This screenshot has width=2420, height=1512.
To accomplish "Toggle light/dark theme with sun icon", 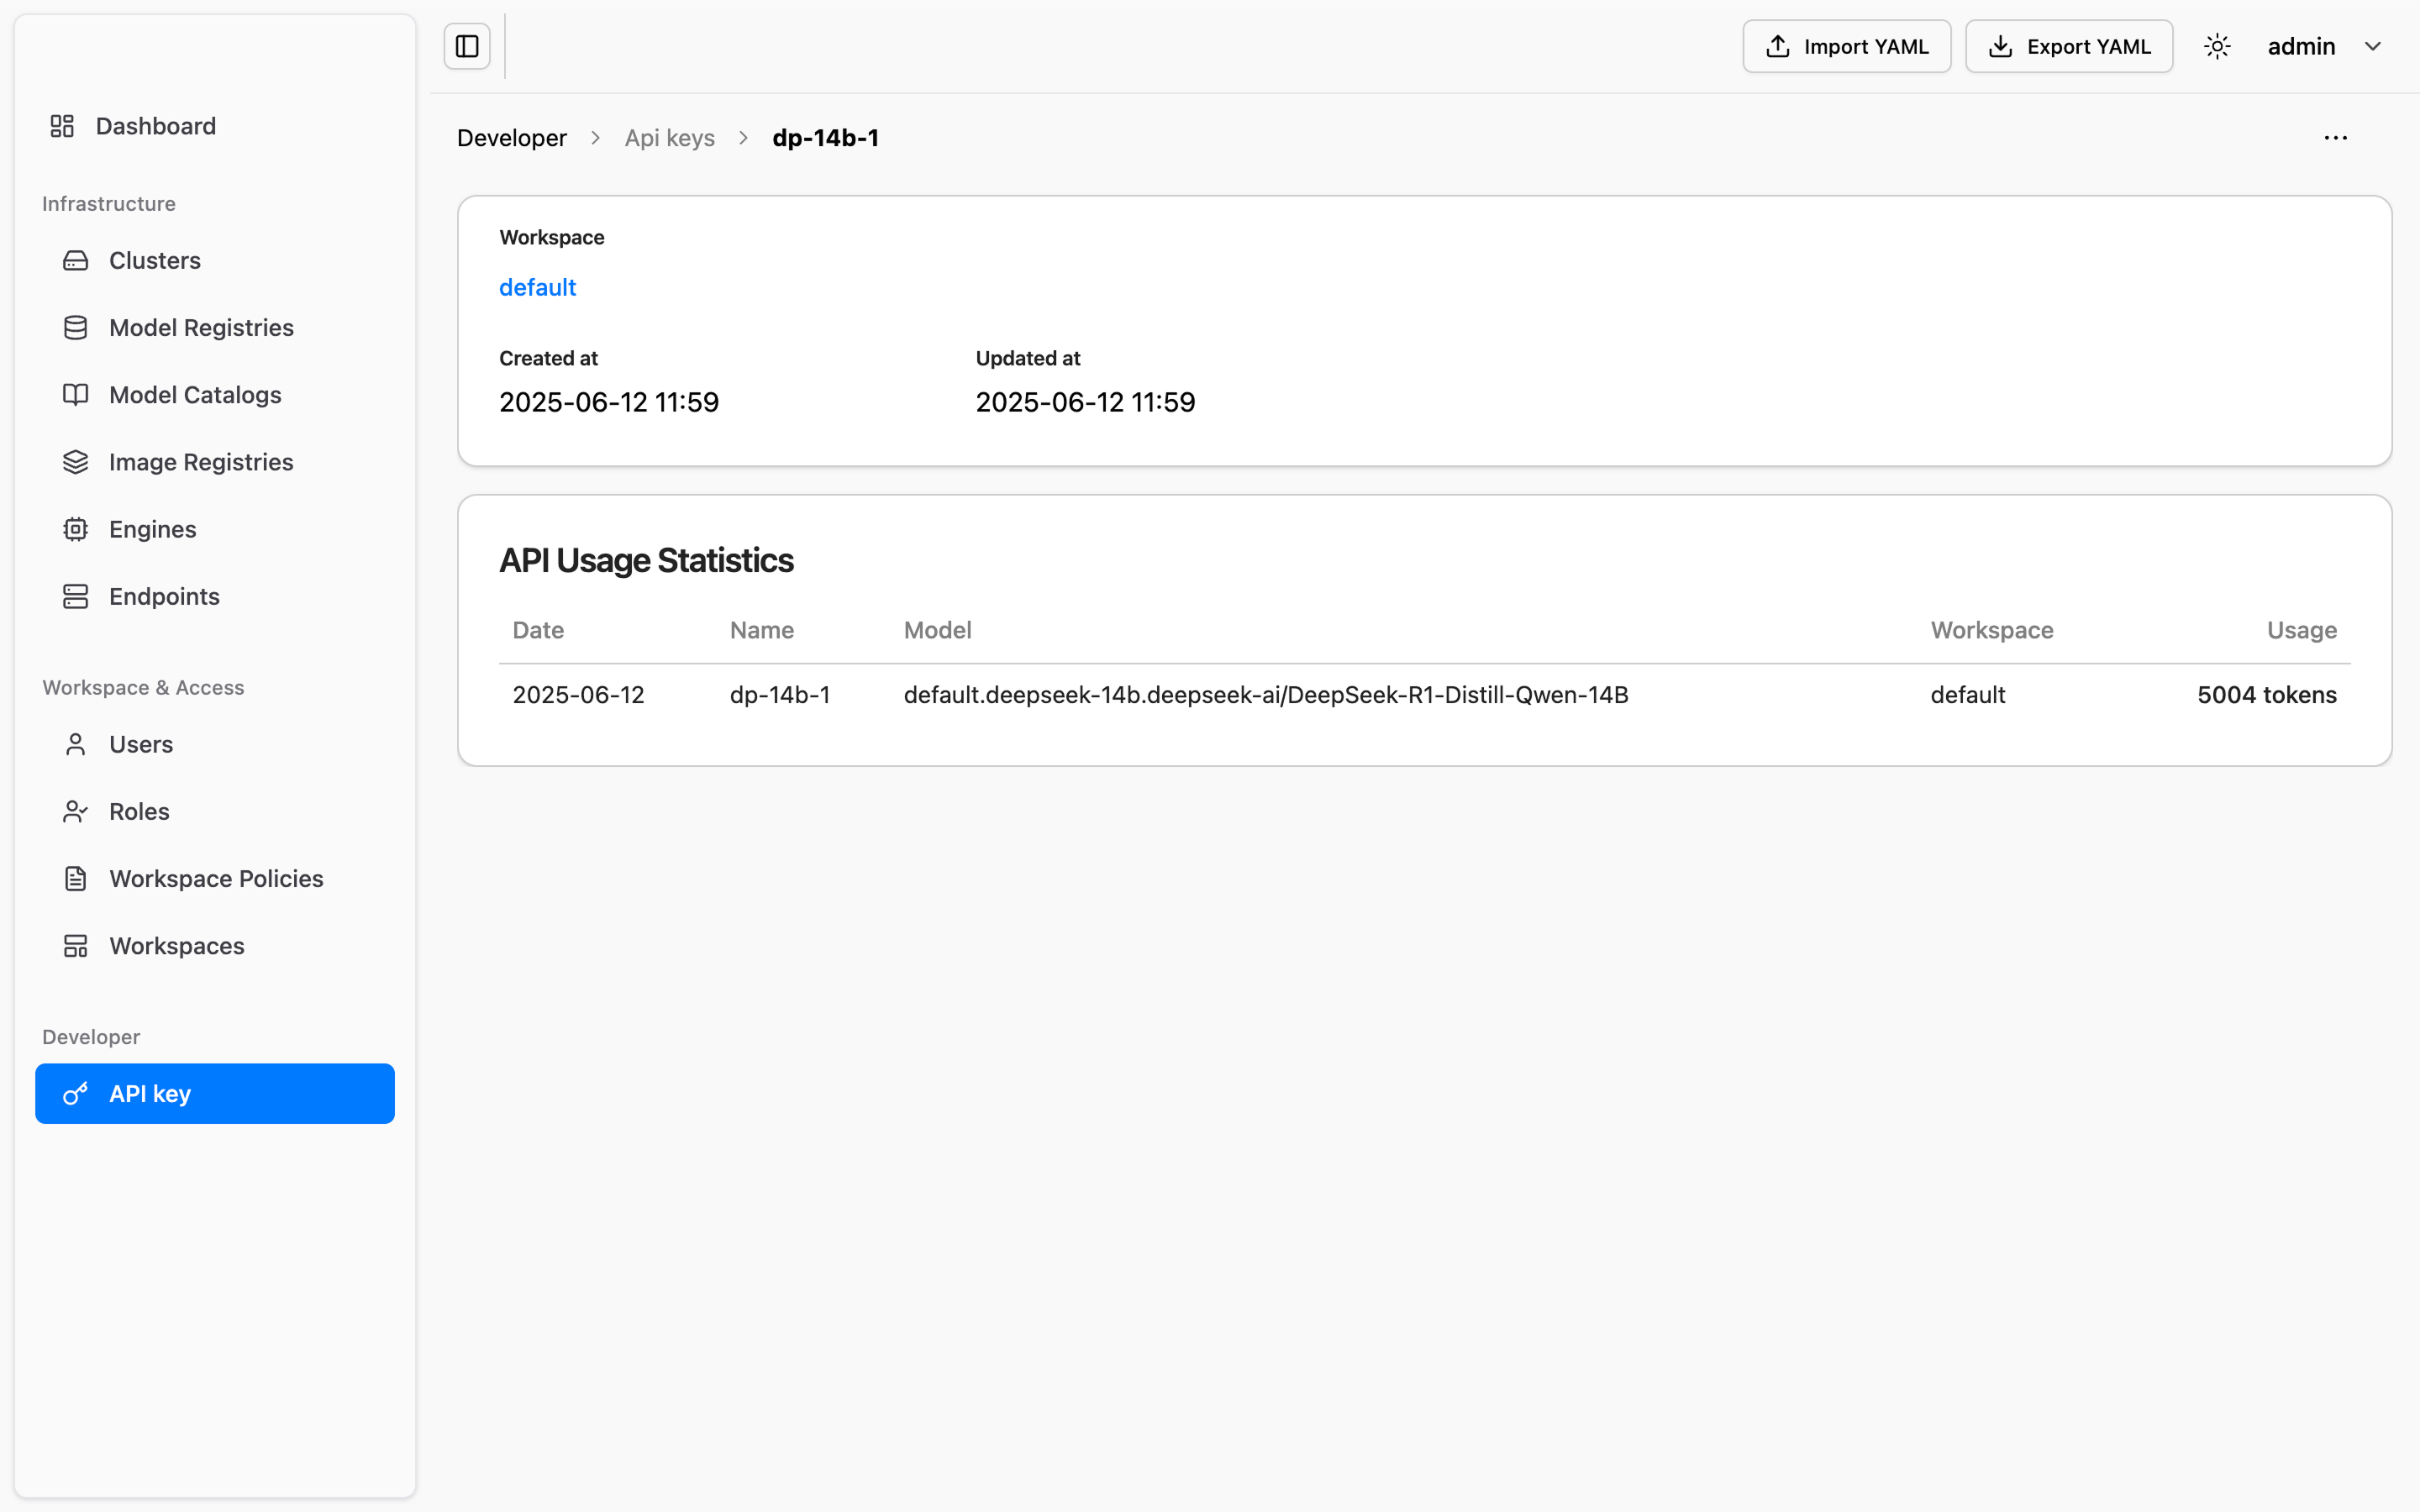I will pos(2217,46).
